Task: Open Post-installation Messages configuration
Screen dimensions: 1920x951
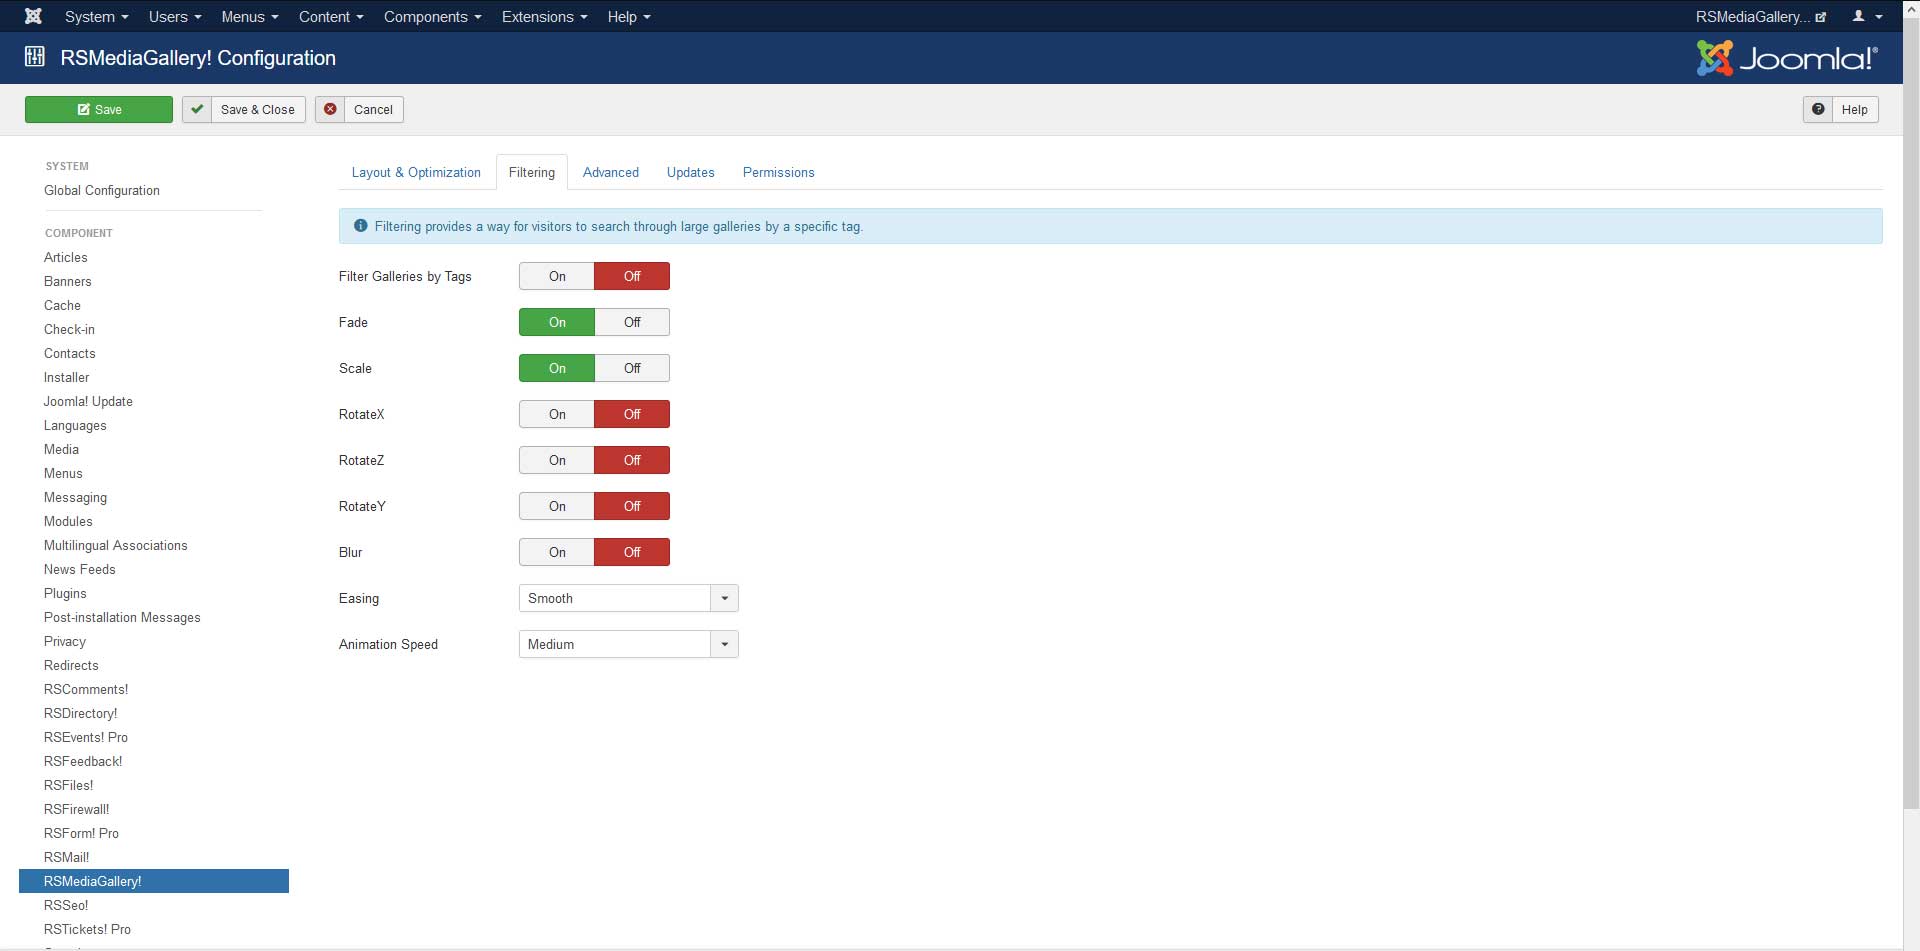Action: click(122, 617)
